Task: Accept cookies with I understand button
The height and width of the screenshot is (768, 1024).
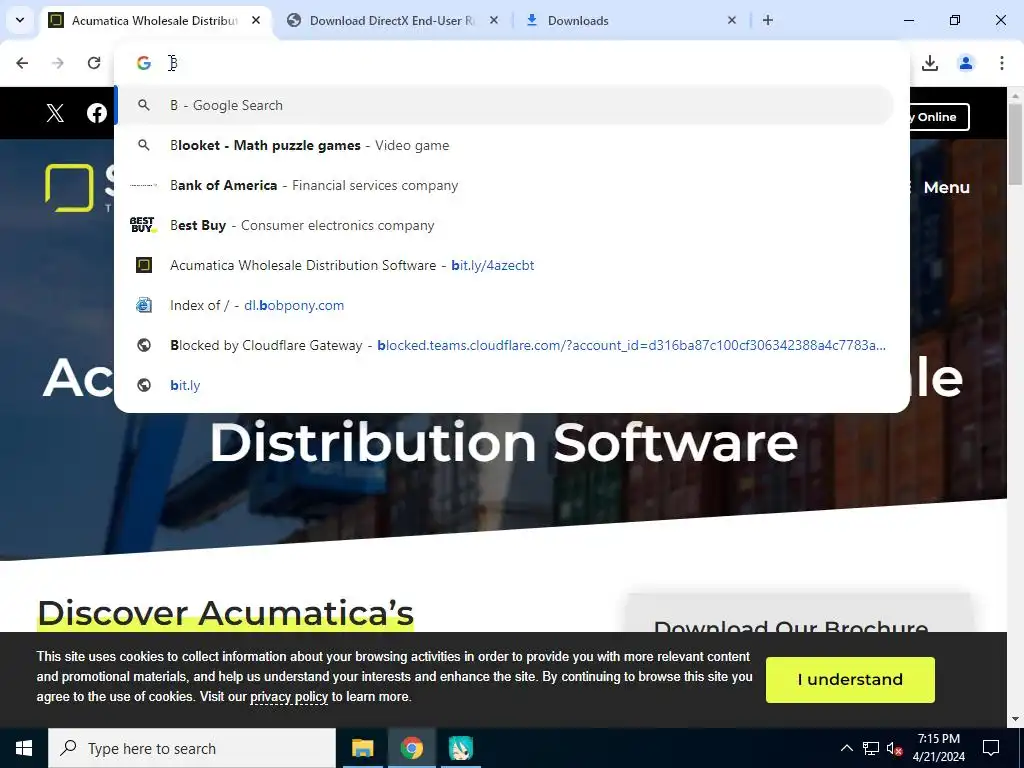Action: click(x=850, y=679)
